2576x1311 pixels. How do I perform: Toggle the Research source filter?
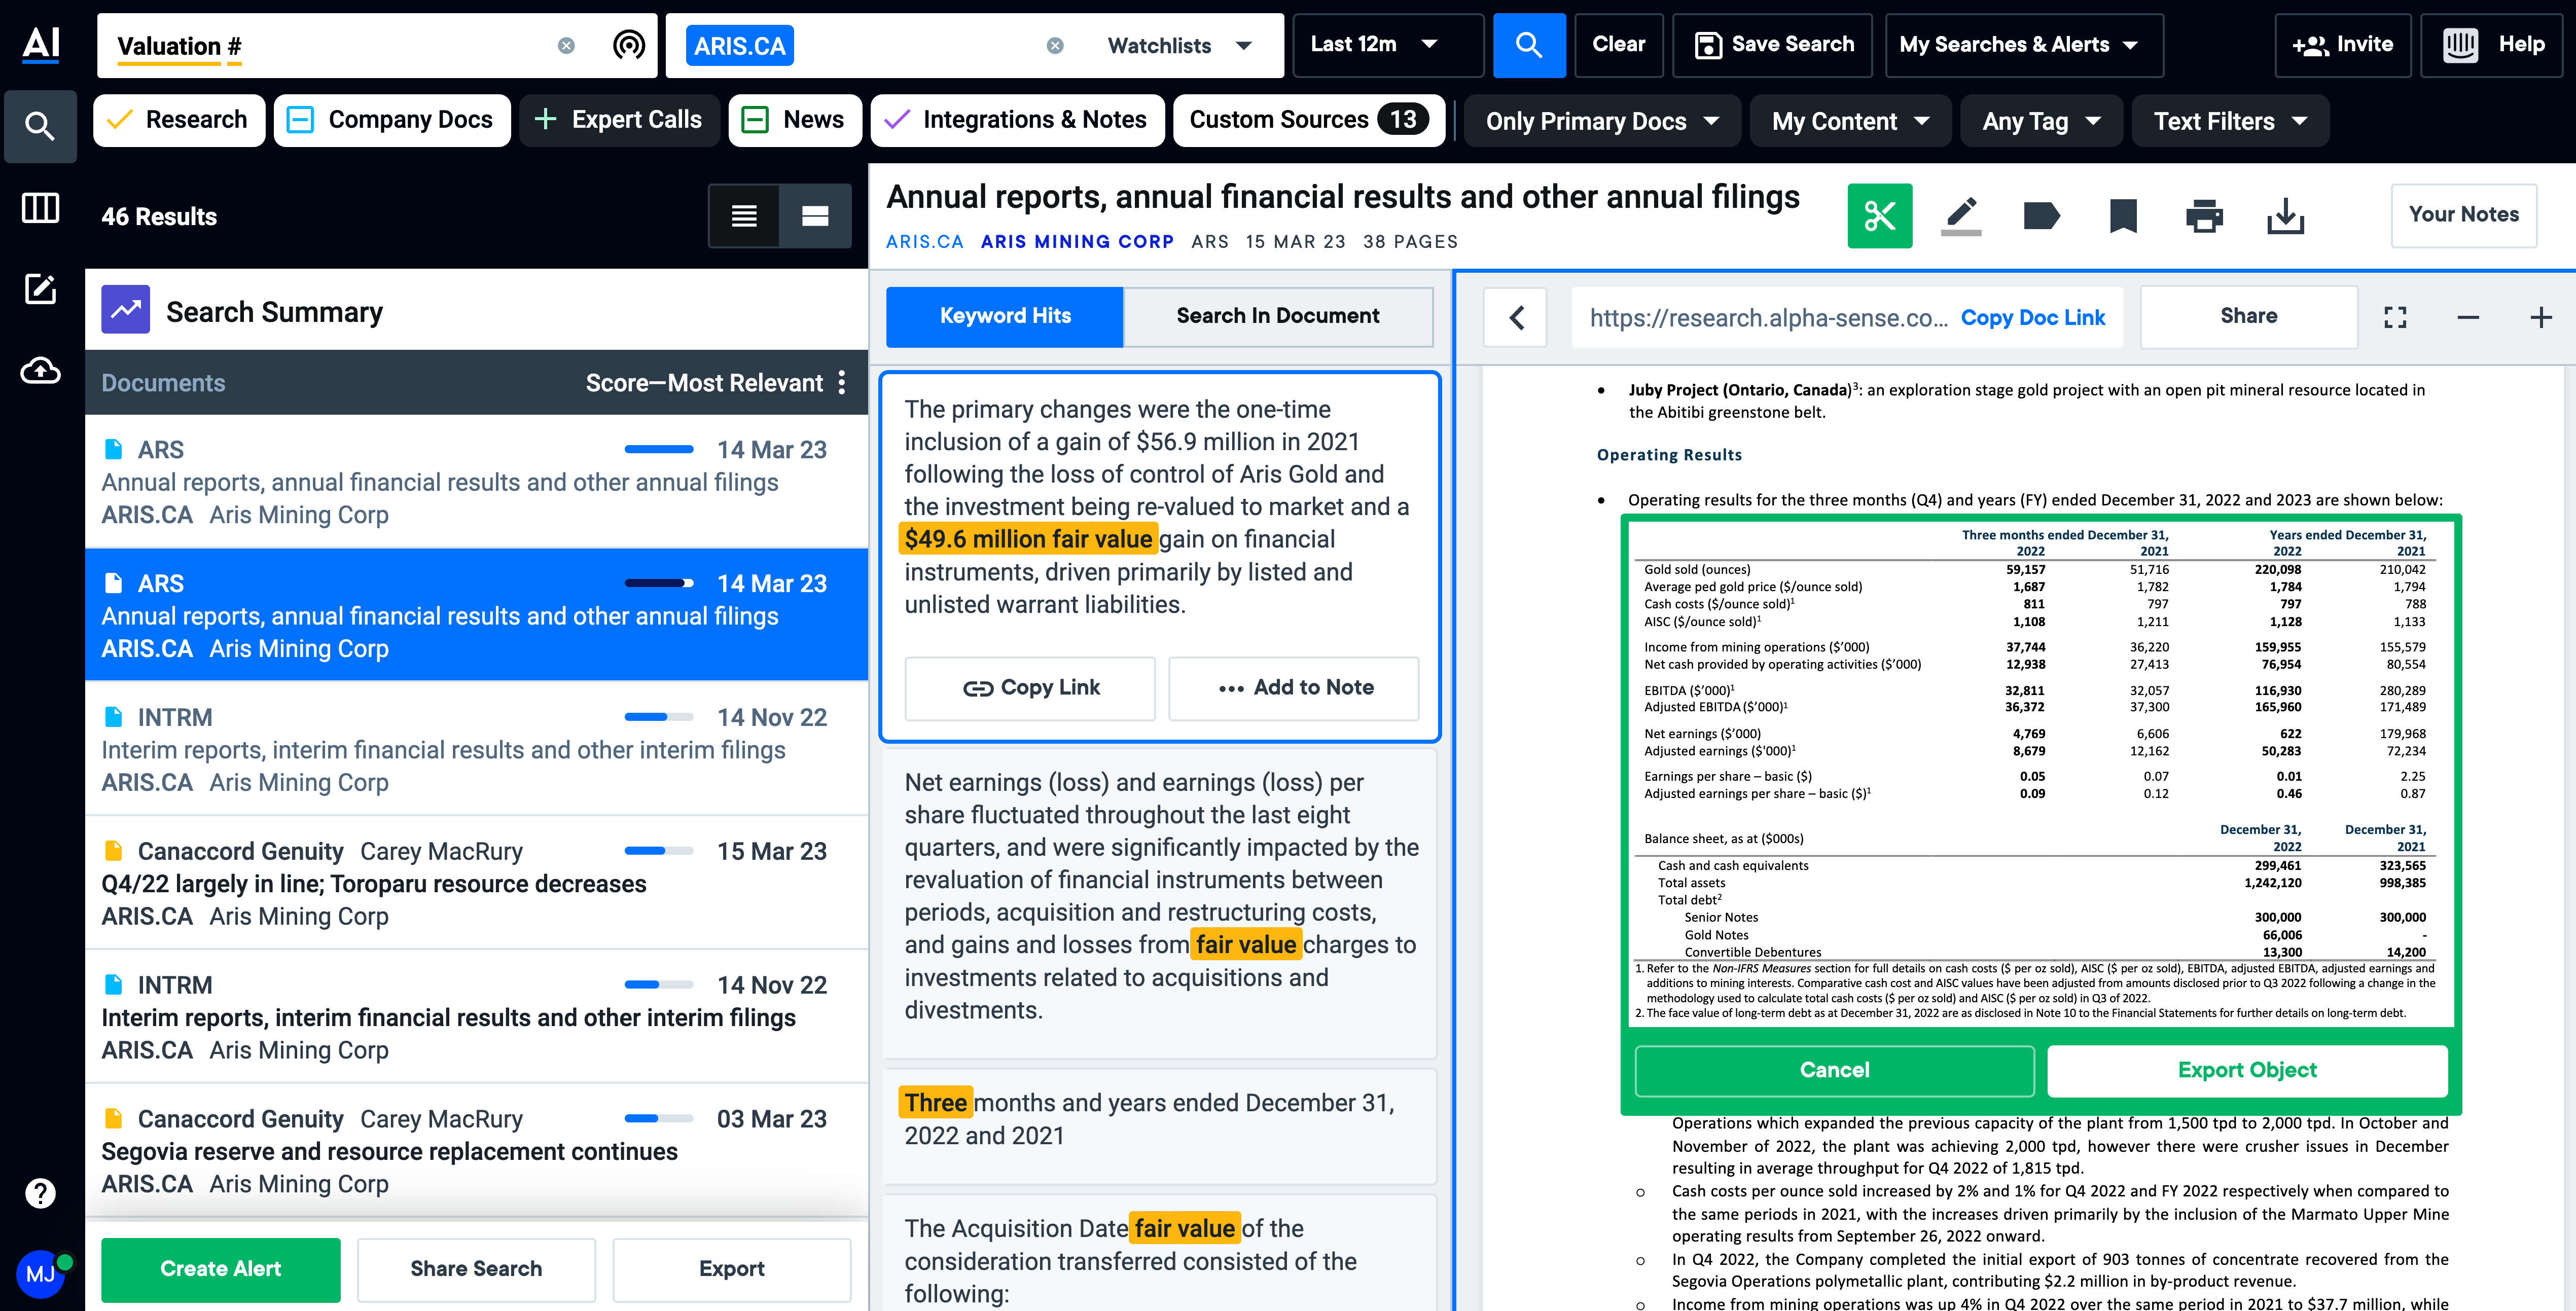179,120
